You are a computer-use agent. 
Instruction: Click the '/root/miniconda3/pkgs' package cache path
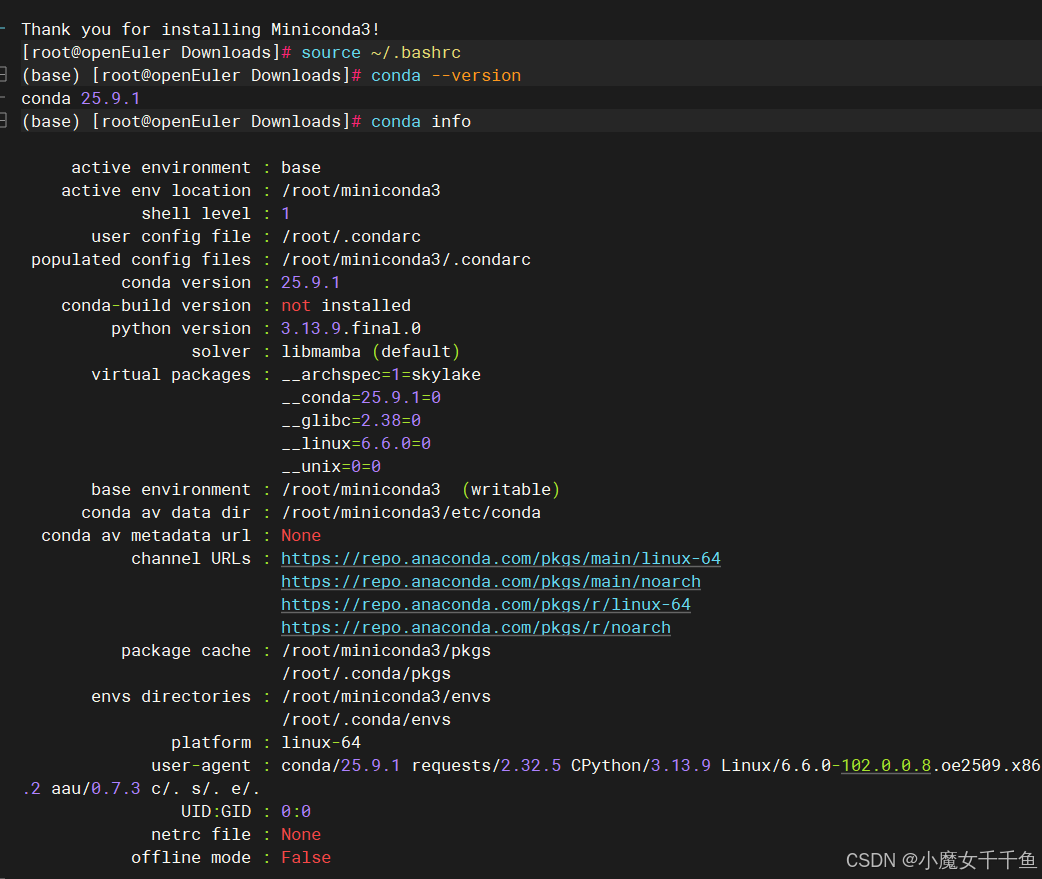click(x=386, y=650)
